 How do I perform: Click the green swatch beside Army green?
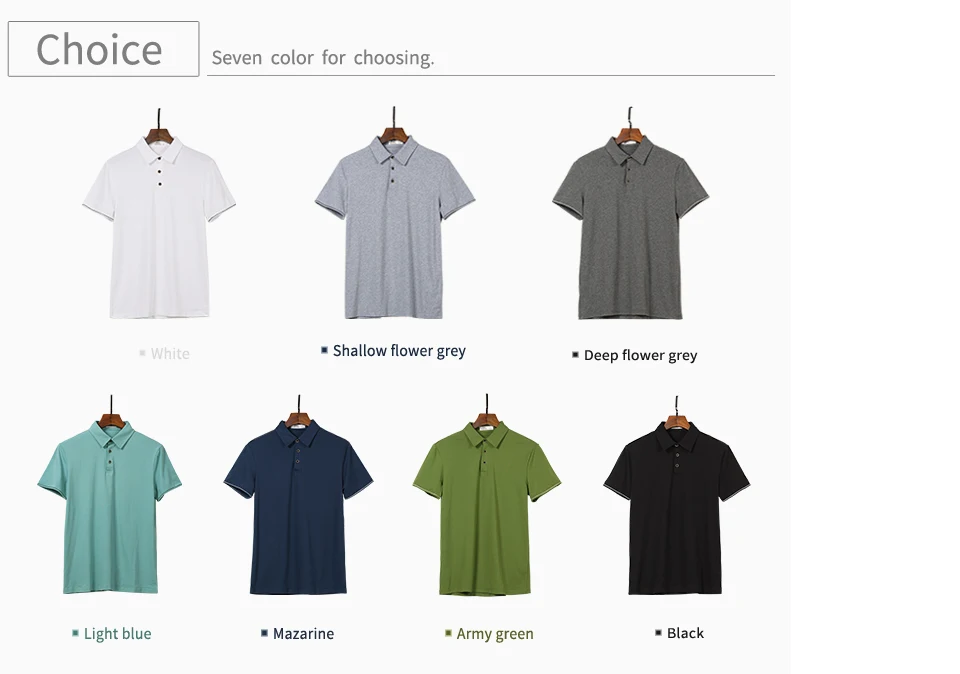448,633
